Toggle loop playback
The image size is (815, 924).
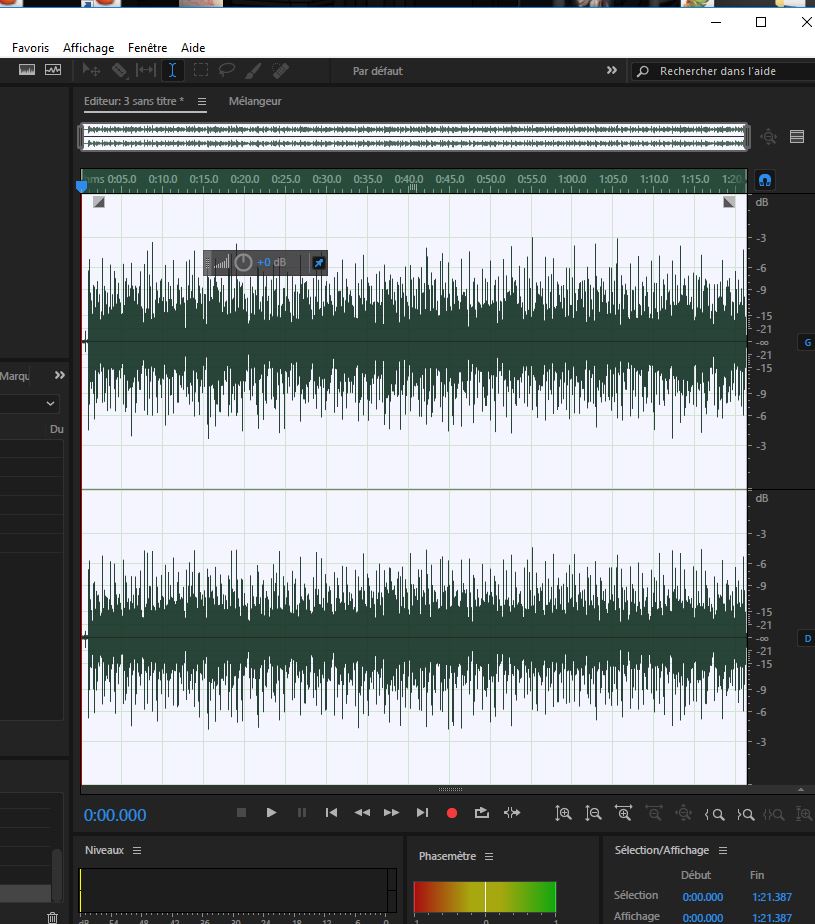coord(481,813)
